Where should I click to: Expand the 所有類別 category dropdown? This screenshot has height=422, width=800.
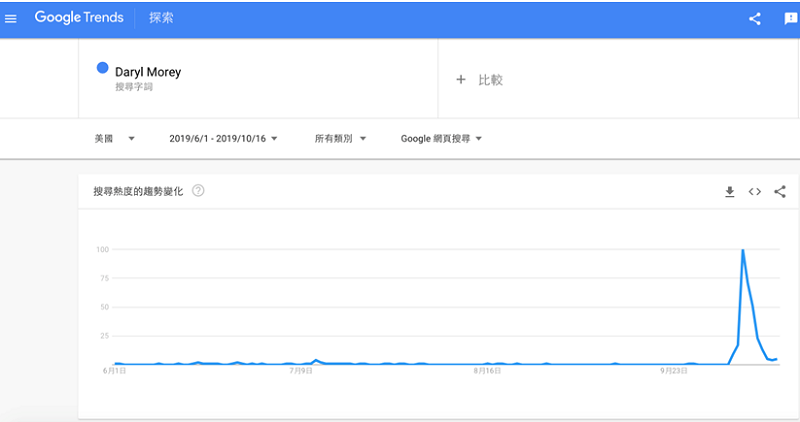(x=340, y=138)
